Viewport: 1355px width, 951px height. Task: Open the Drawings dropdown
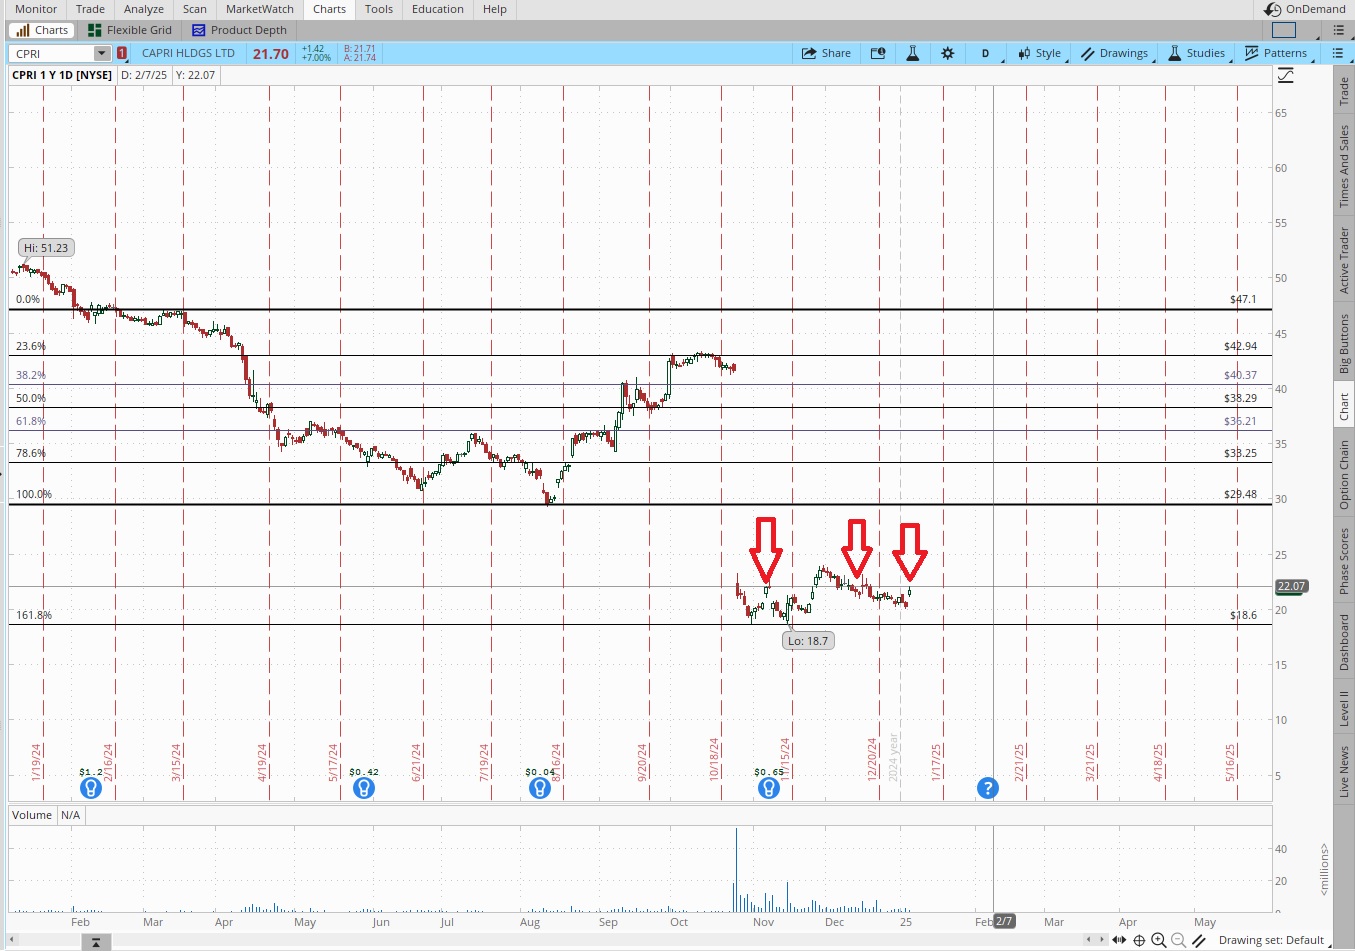(1115, 53)
